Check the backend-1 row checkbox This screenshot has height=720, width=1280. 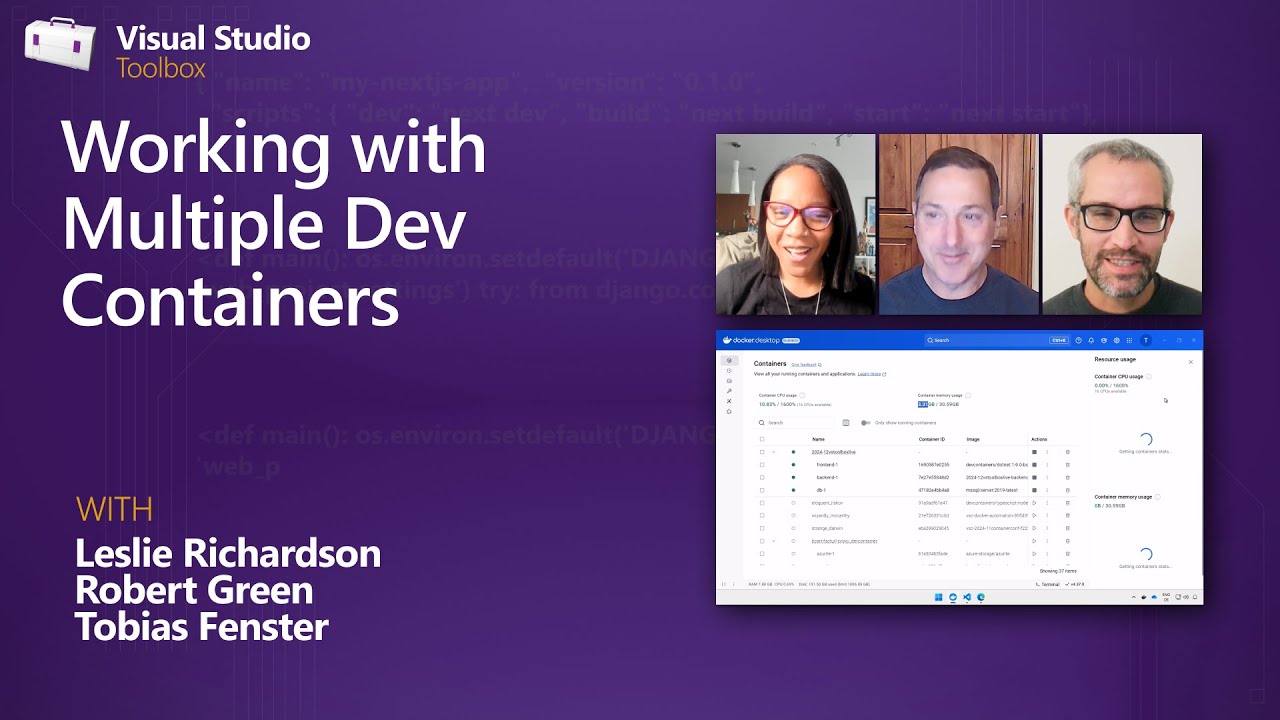(762, 477)
